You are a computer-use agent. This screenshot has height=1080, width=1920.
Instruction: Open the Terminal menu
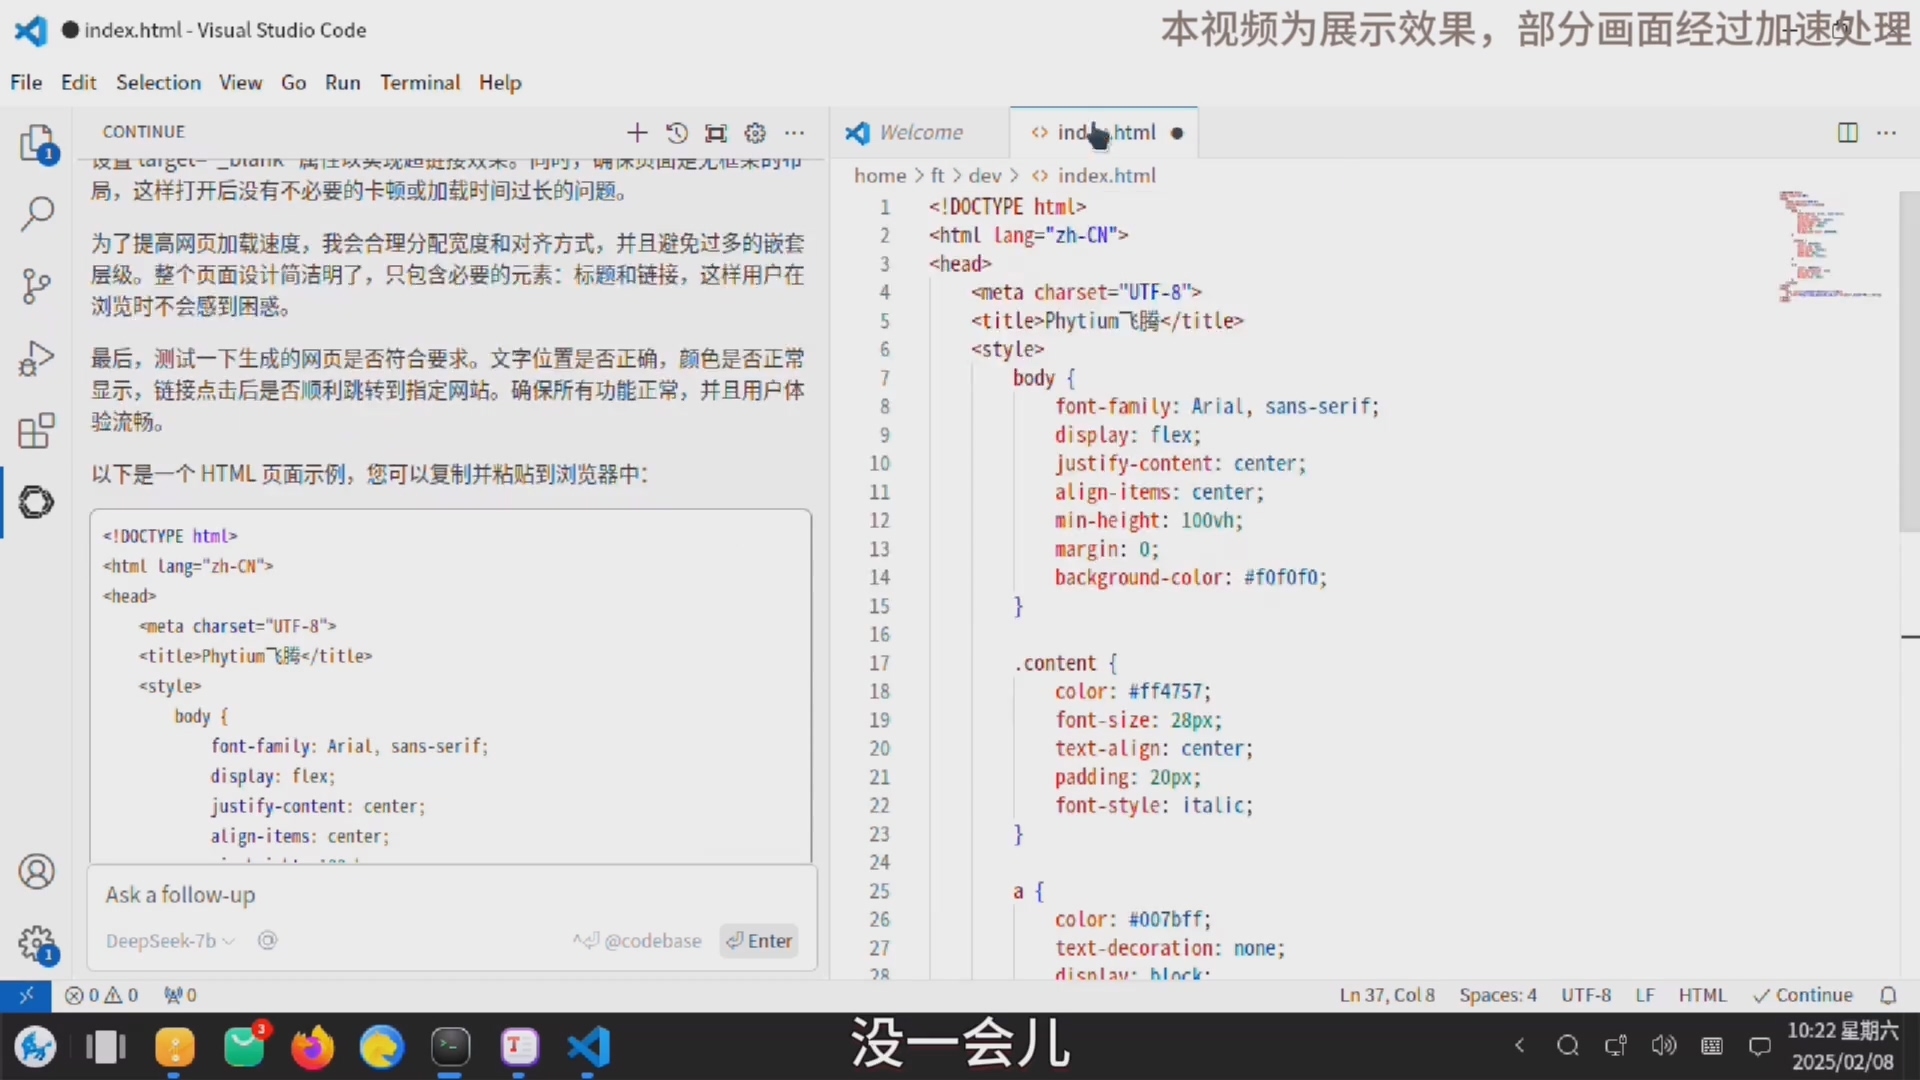tap(419, 82)
